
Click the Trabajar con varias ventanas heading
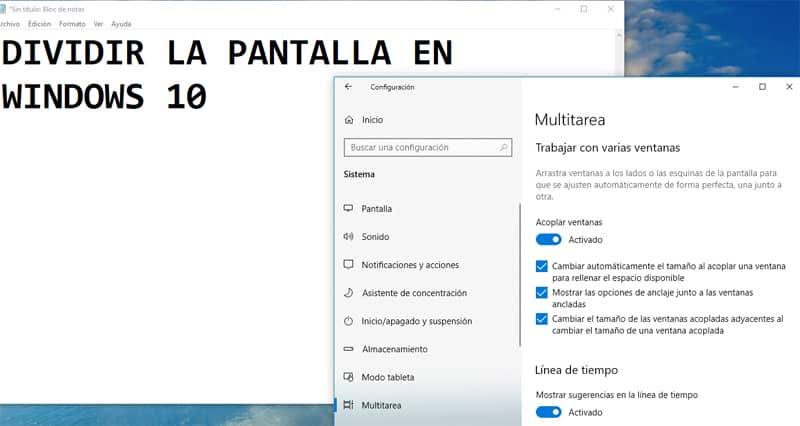click(x=608, y=148)
